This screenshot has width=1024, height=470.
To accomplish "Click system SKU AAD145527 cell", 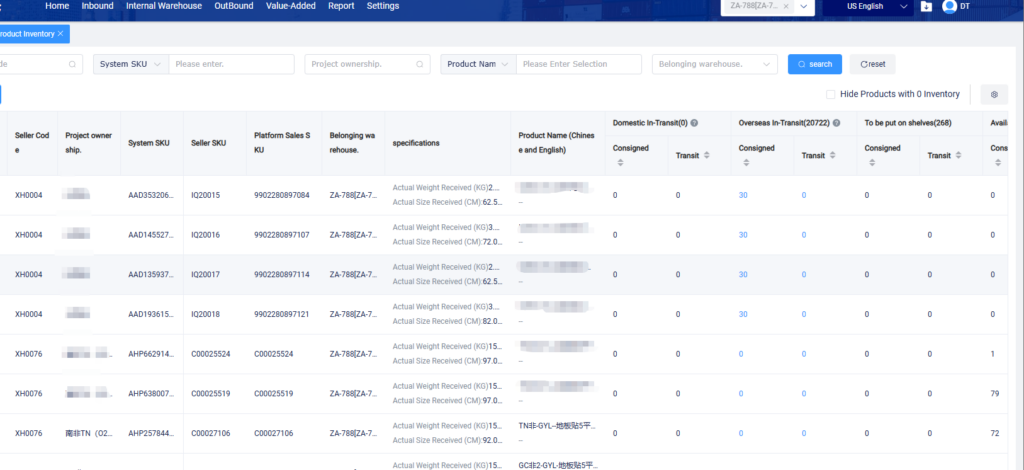I will pyautogui.click(x=152, y=235).
